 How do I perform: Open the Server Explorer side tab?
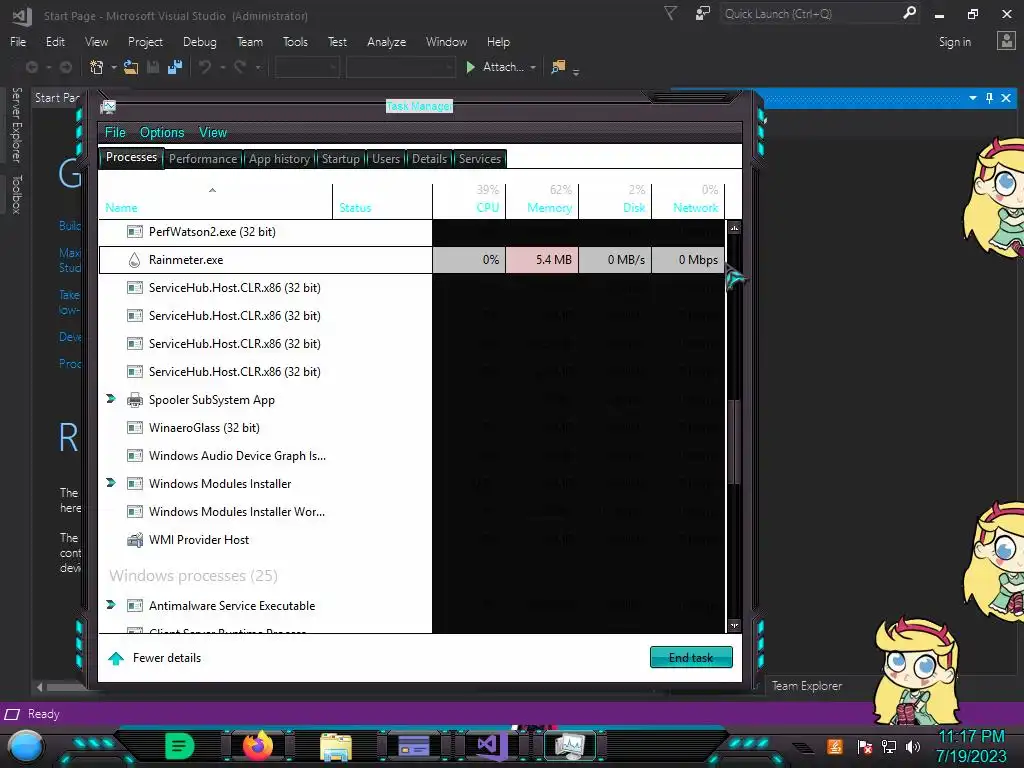click(x=17, y=125)
